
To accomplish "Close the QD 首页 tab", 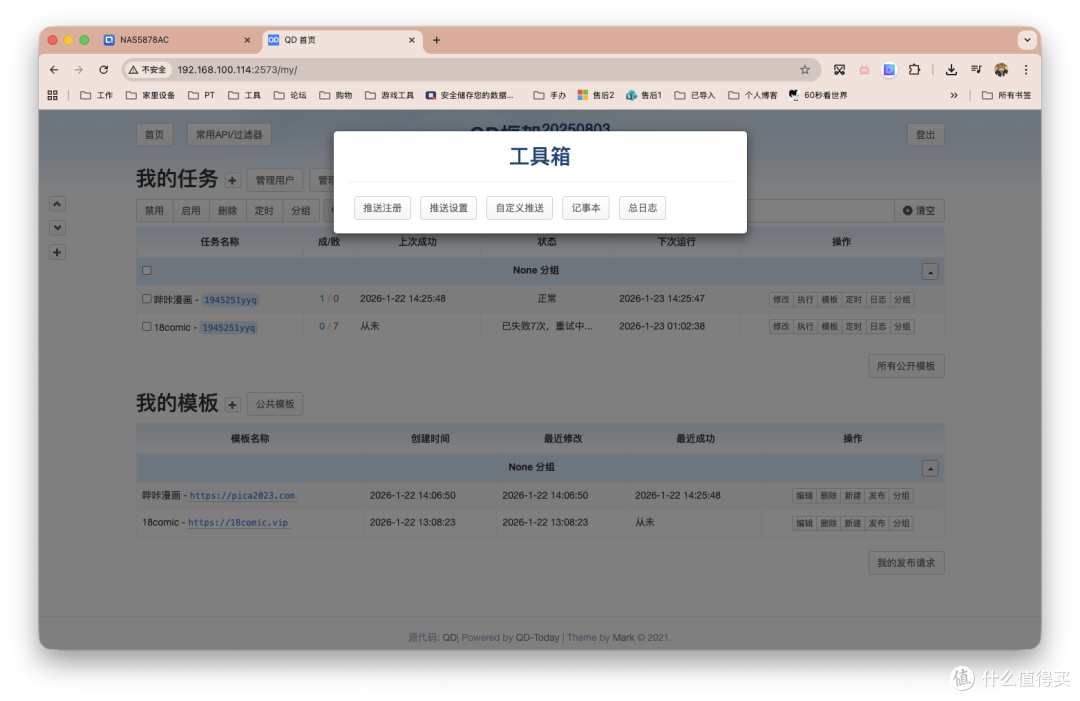I will pyautogui.click(x=411, y=40).
